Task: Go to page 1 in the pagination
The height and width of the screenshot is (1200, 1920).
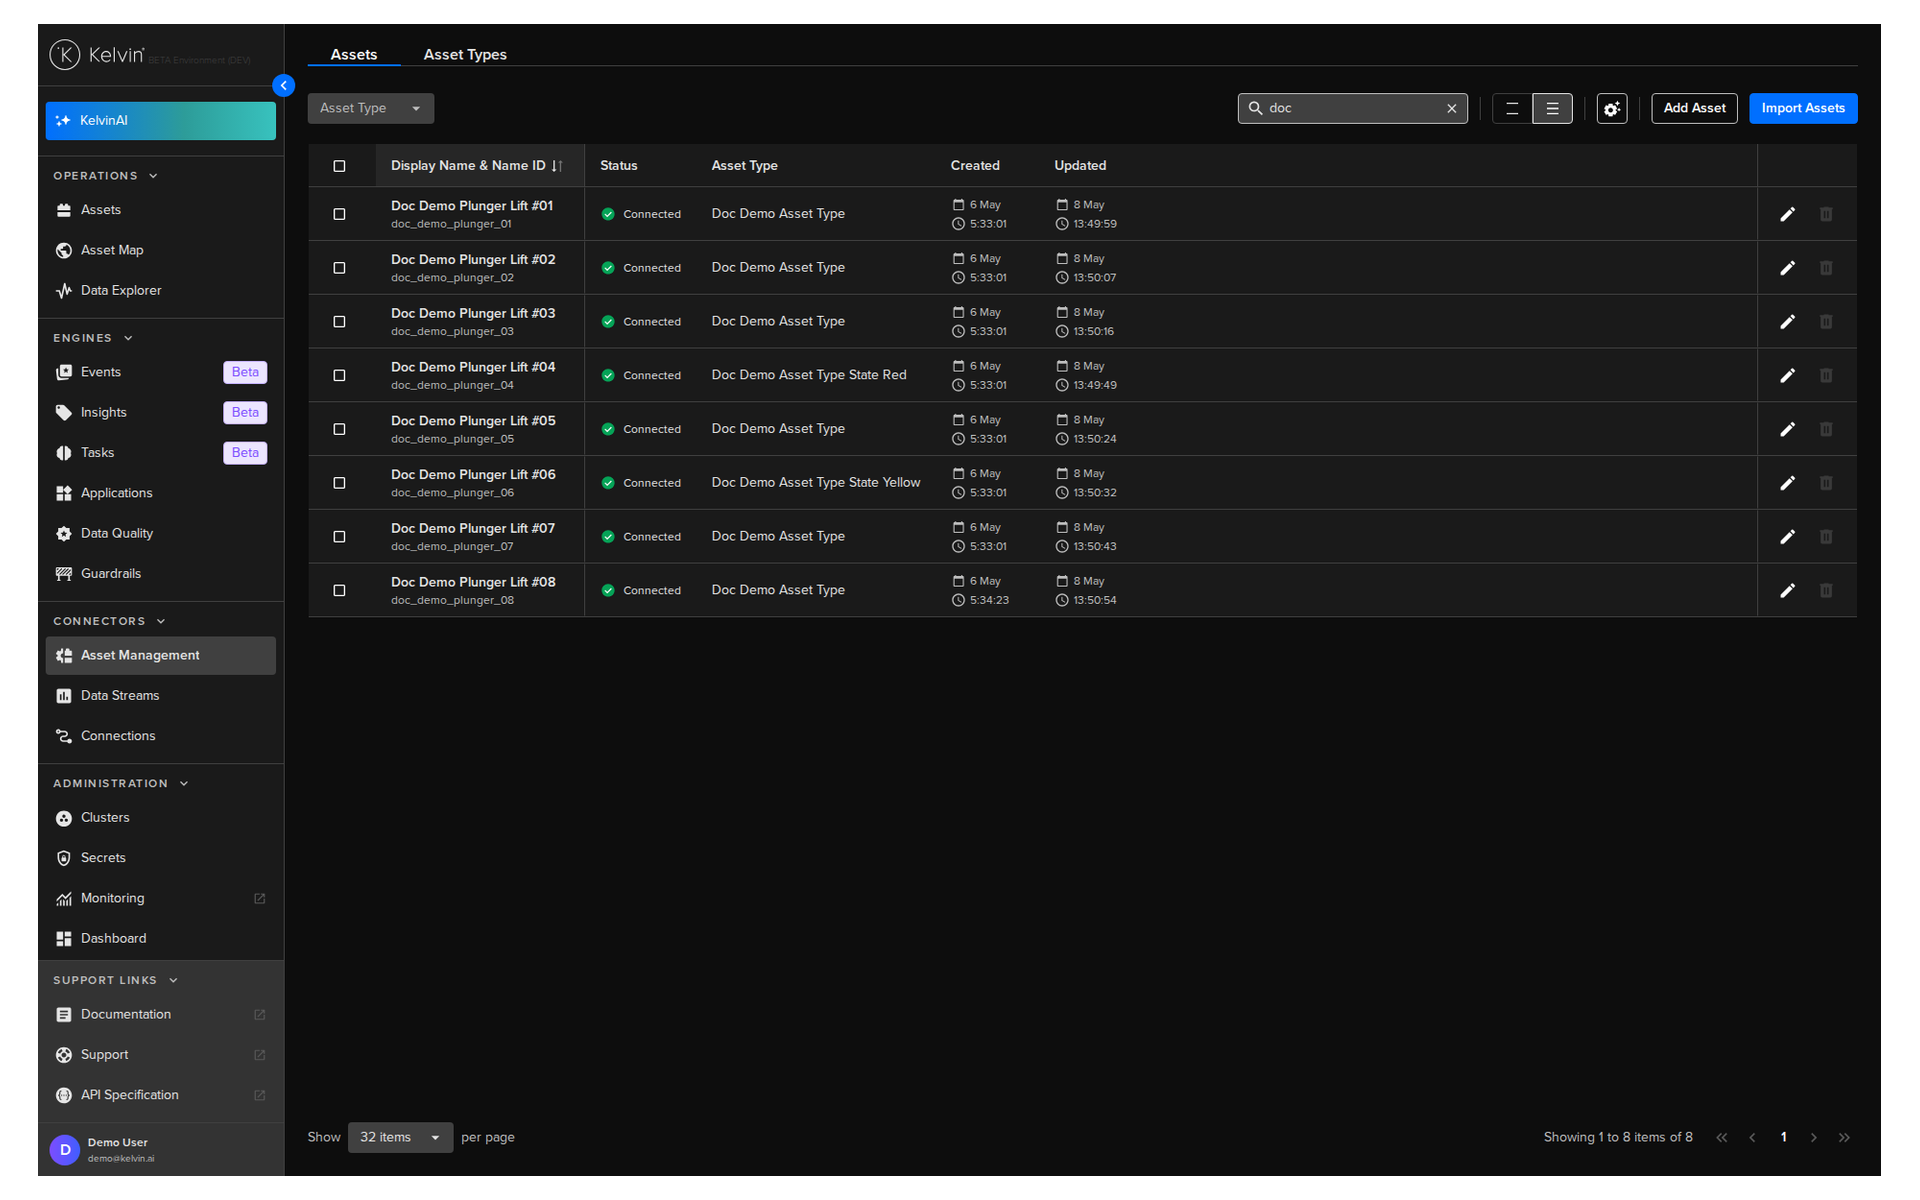Action: [x=1783, y=1138]
